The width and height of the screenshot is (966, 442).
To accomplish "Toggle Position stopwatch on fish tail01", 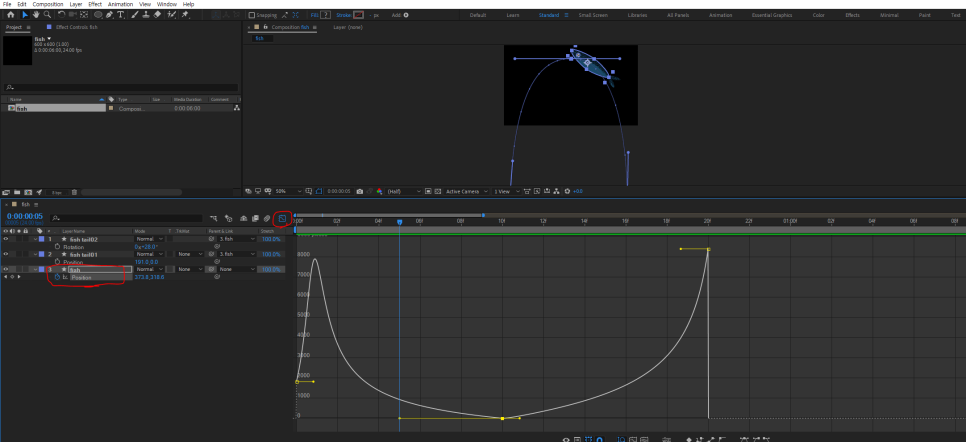I will (58, 261).
